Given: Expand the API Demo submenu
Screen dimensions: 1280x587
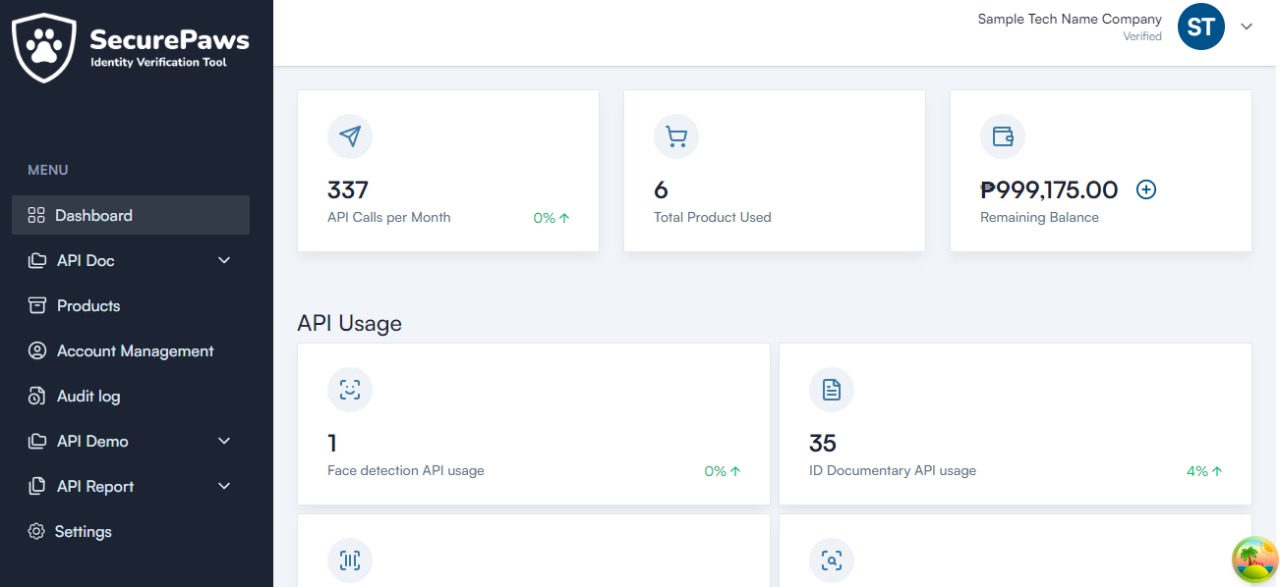Looking at the screenshot, I should click(224, 441).
